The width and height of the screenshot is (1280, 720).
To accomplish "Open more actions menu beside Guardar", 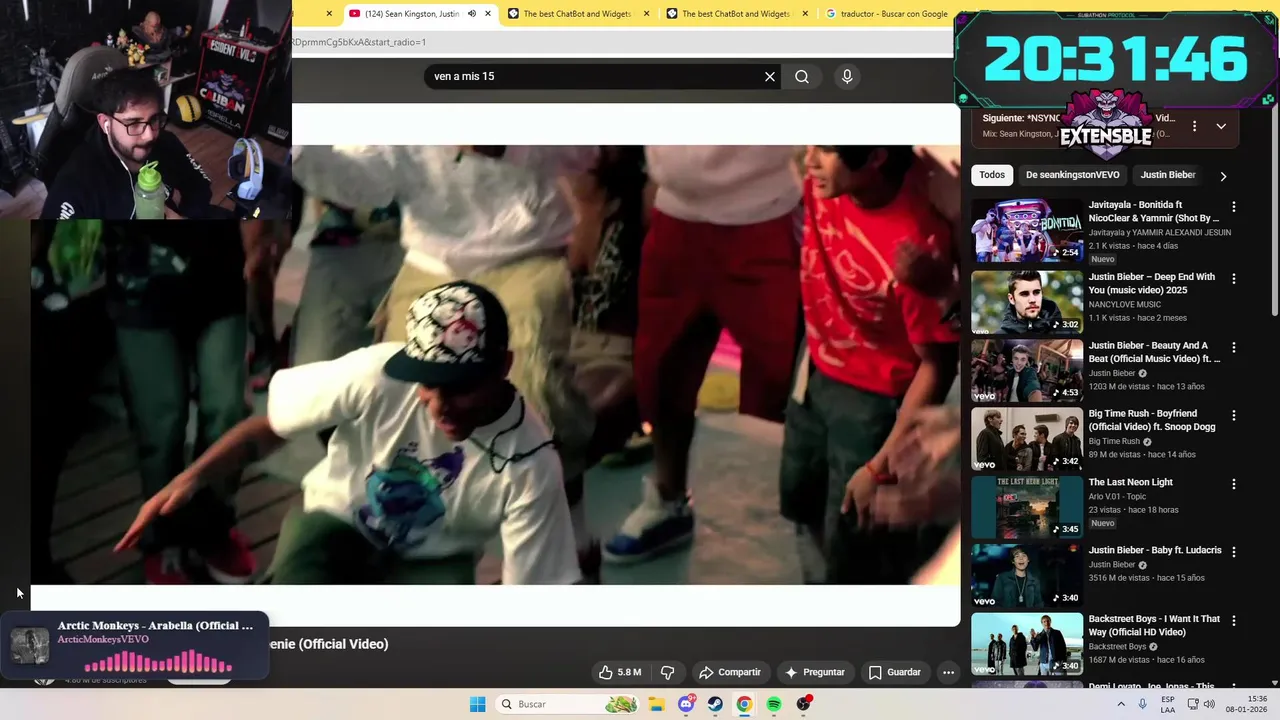I will [948, 672].
